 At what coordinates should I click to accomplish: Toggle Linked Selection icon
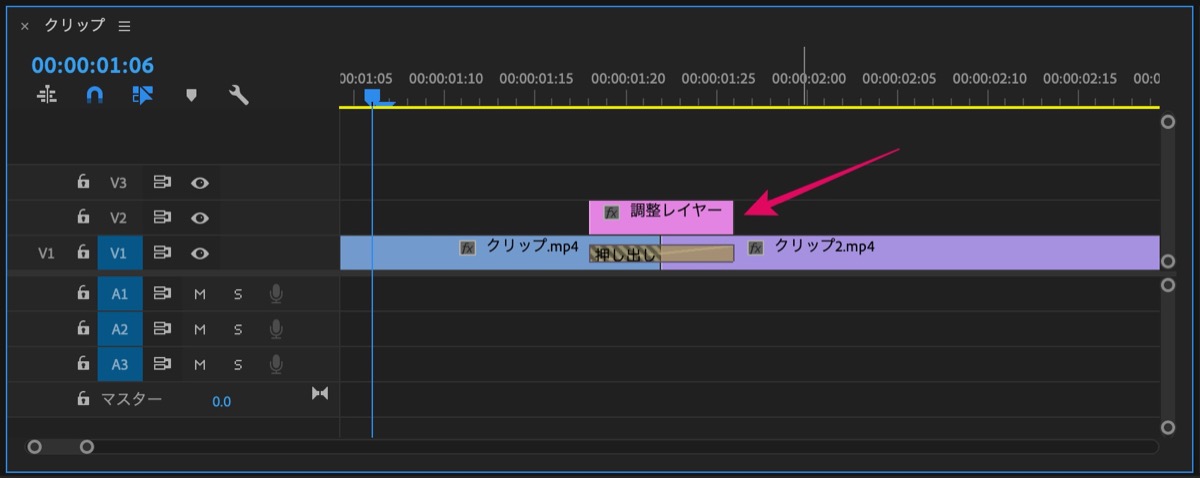pos(142,96)
